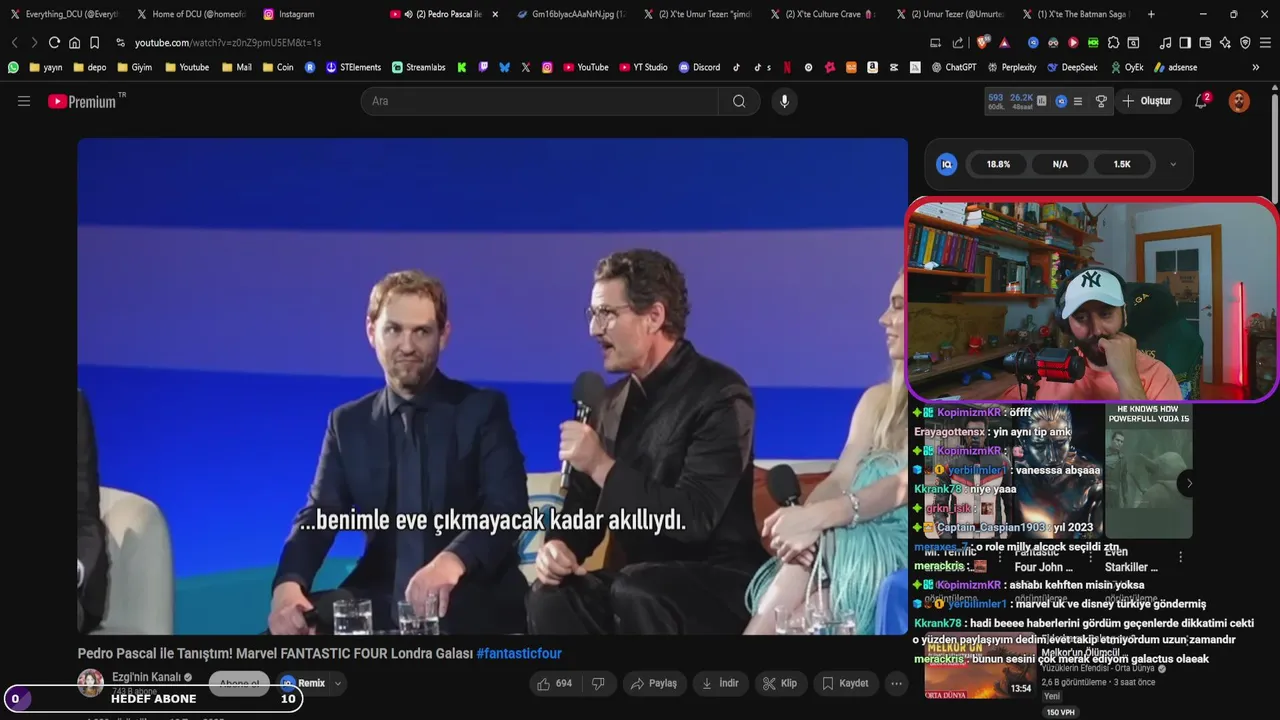The width and height of the screenshot is (1280, 720).
Task: Open the ChatGPT bookmark
Action: pyautogui.click(x=953, y=67)
